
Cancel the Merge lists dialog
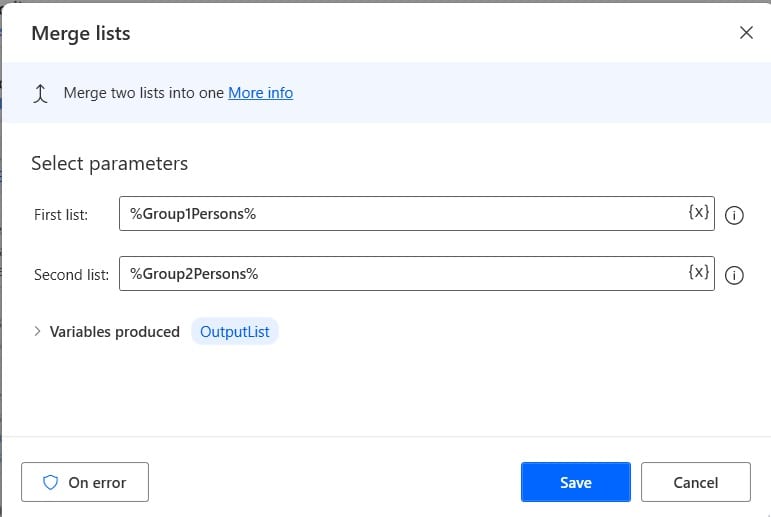coord(696,482)
